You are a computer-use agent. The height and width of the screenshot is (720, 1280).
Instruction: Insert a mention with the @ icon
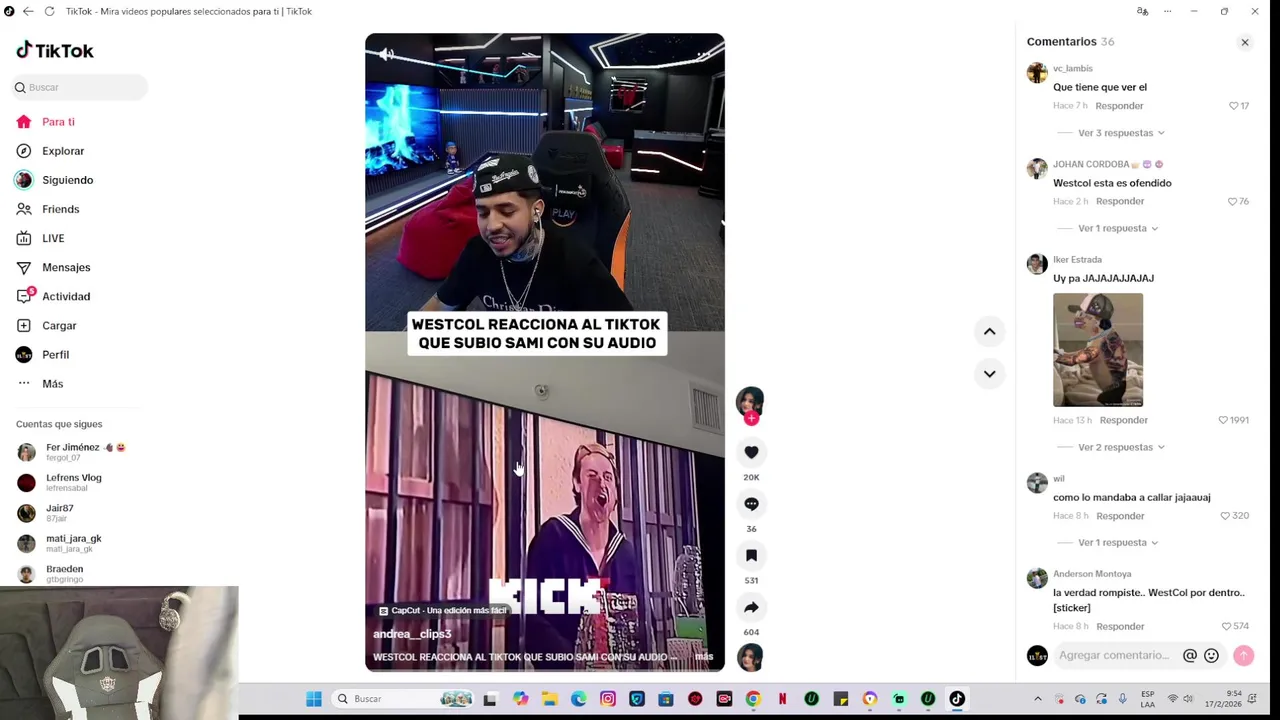click(x=1189, y=656)
